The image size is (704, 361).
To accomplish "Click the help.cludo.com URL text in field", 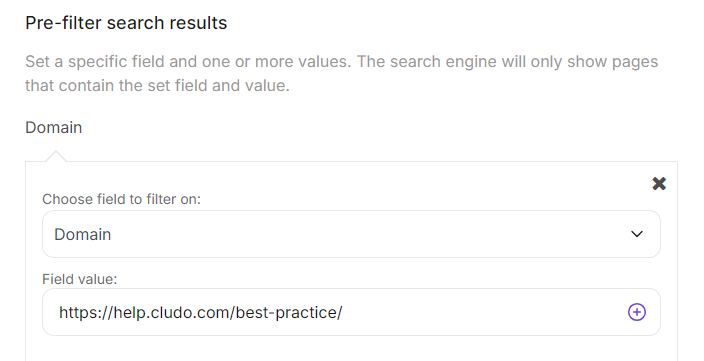I will 200,313.
